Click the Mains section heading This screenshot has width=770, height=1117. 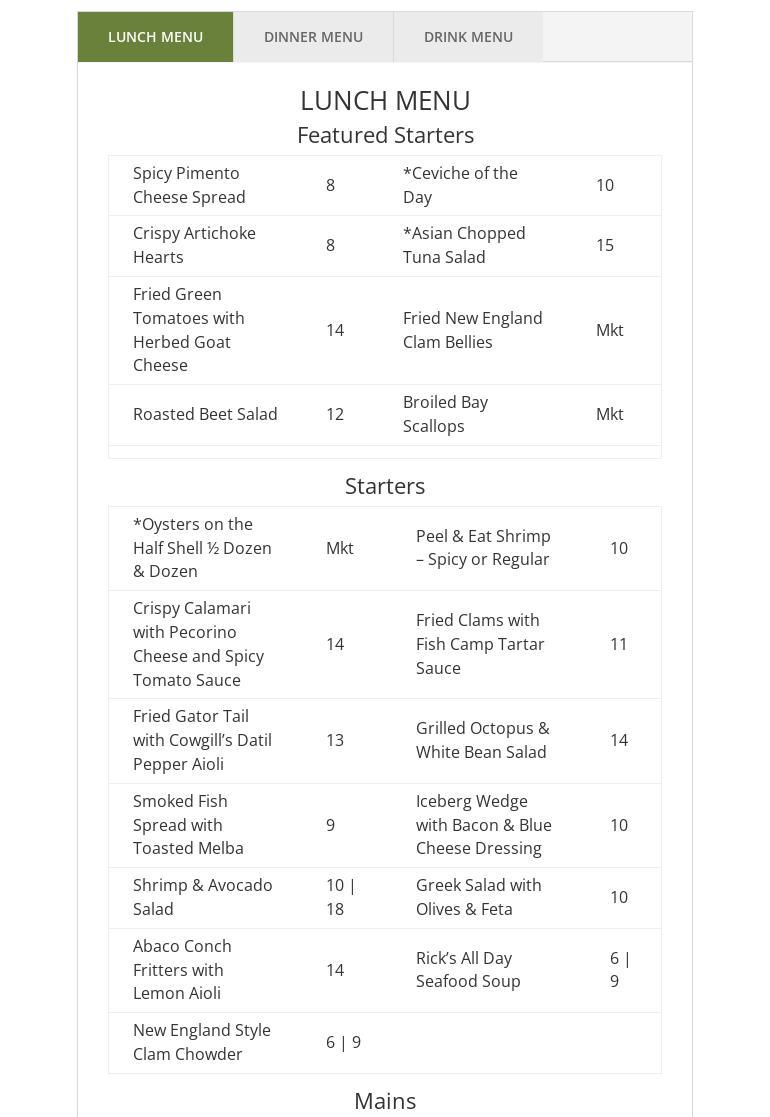click(x=385, y=1101)
